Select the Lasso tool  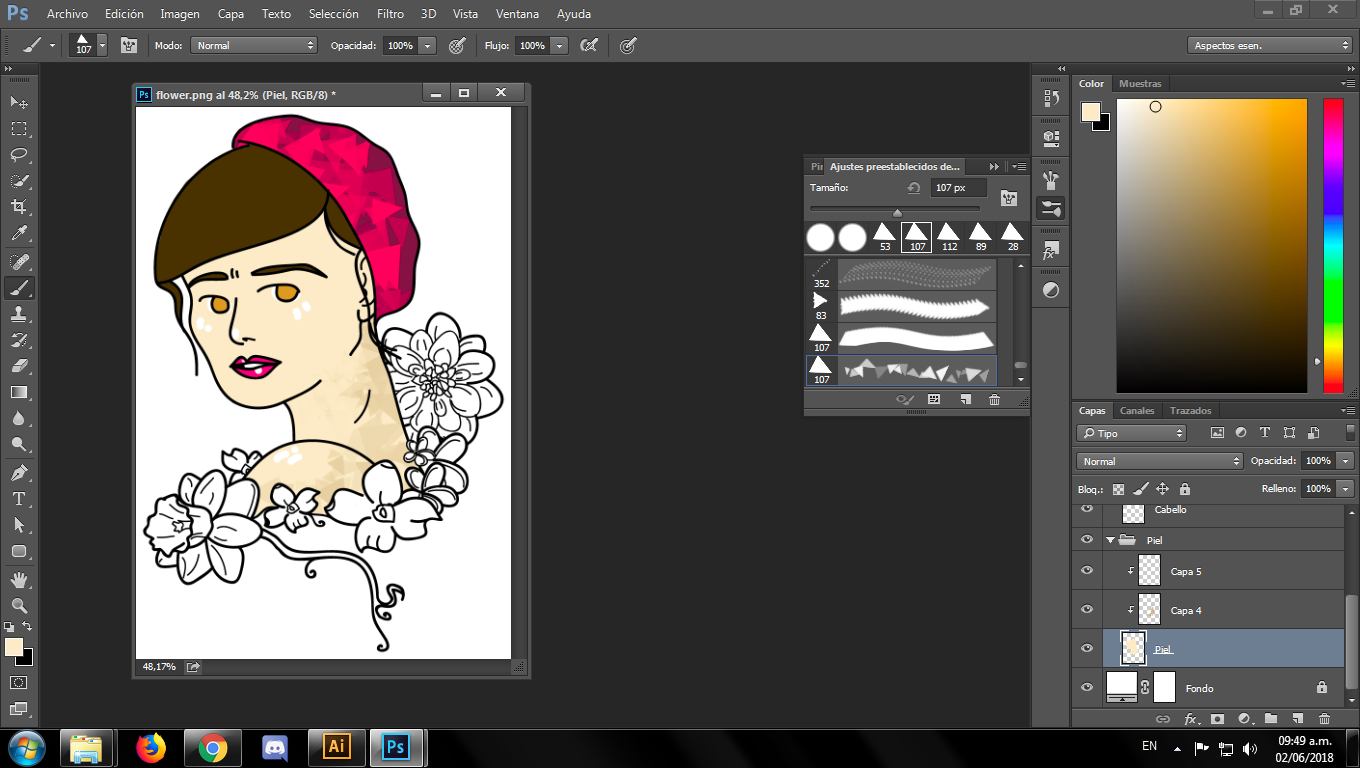coord(18,155)
